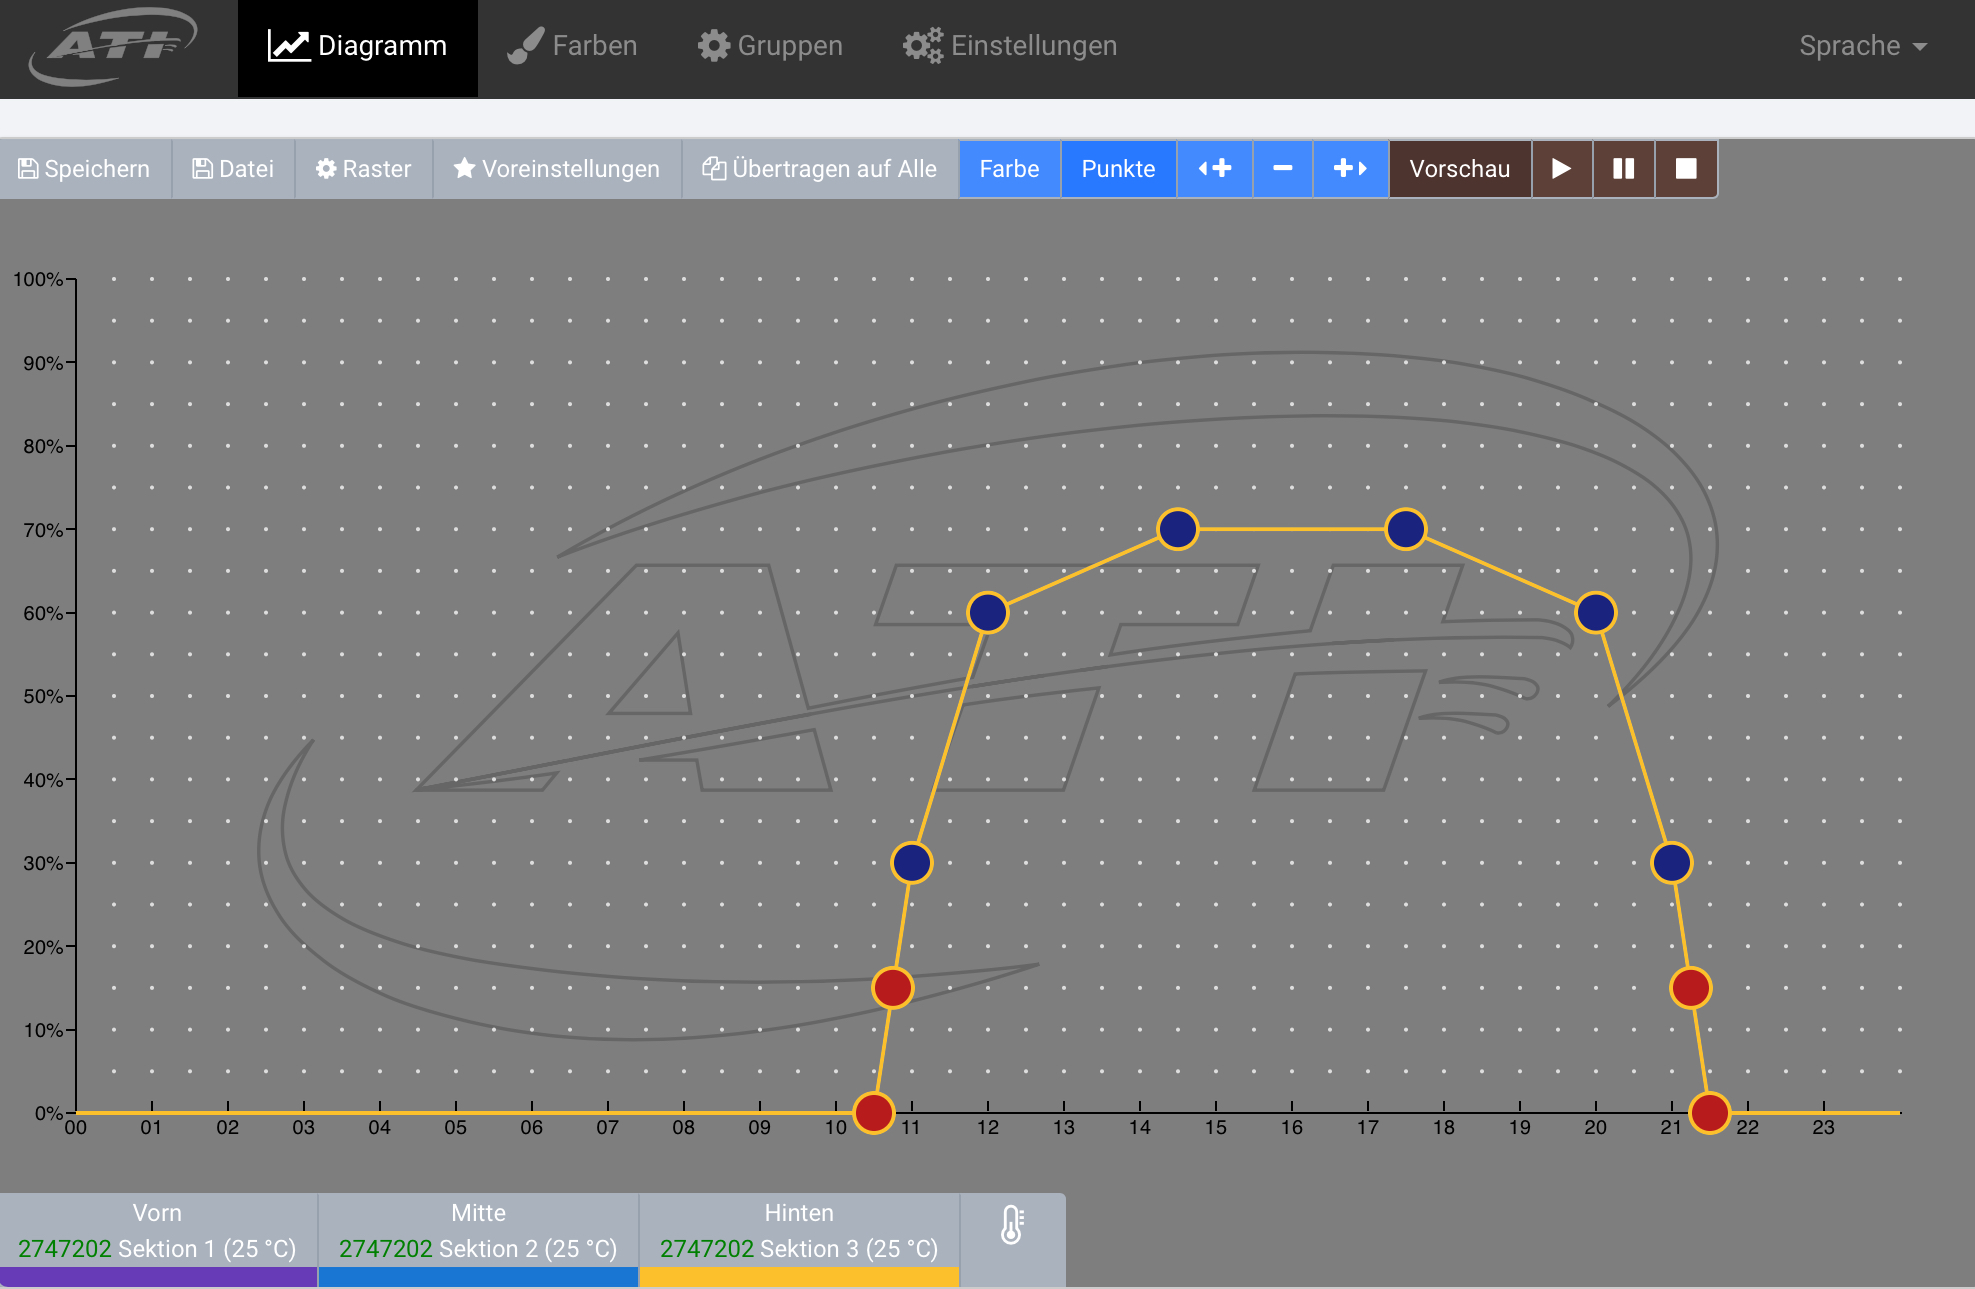This screenshot has width=1975, height=1289.
Task: Click Speichern to save
Action: (x=85, y=169)
